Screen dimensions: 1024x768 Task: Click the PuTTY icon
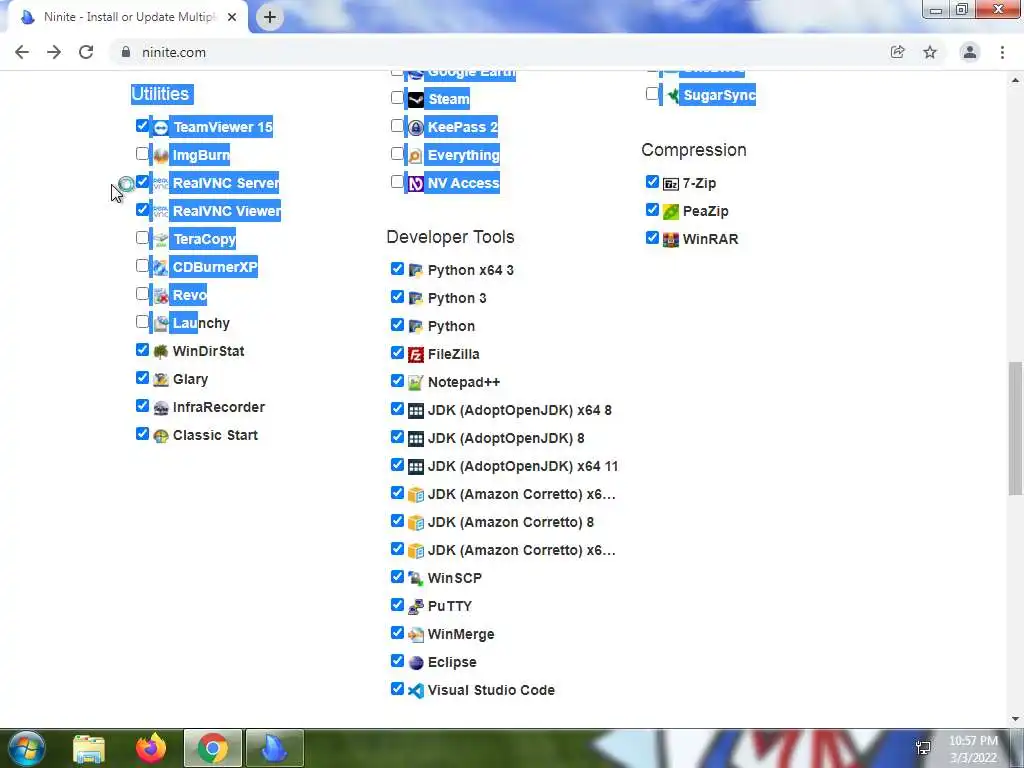pyautogui.click(x=416, y=607)
